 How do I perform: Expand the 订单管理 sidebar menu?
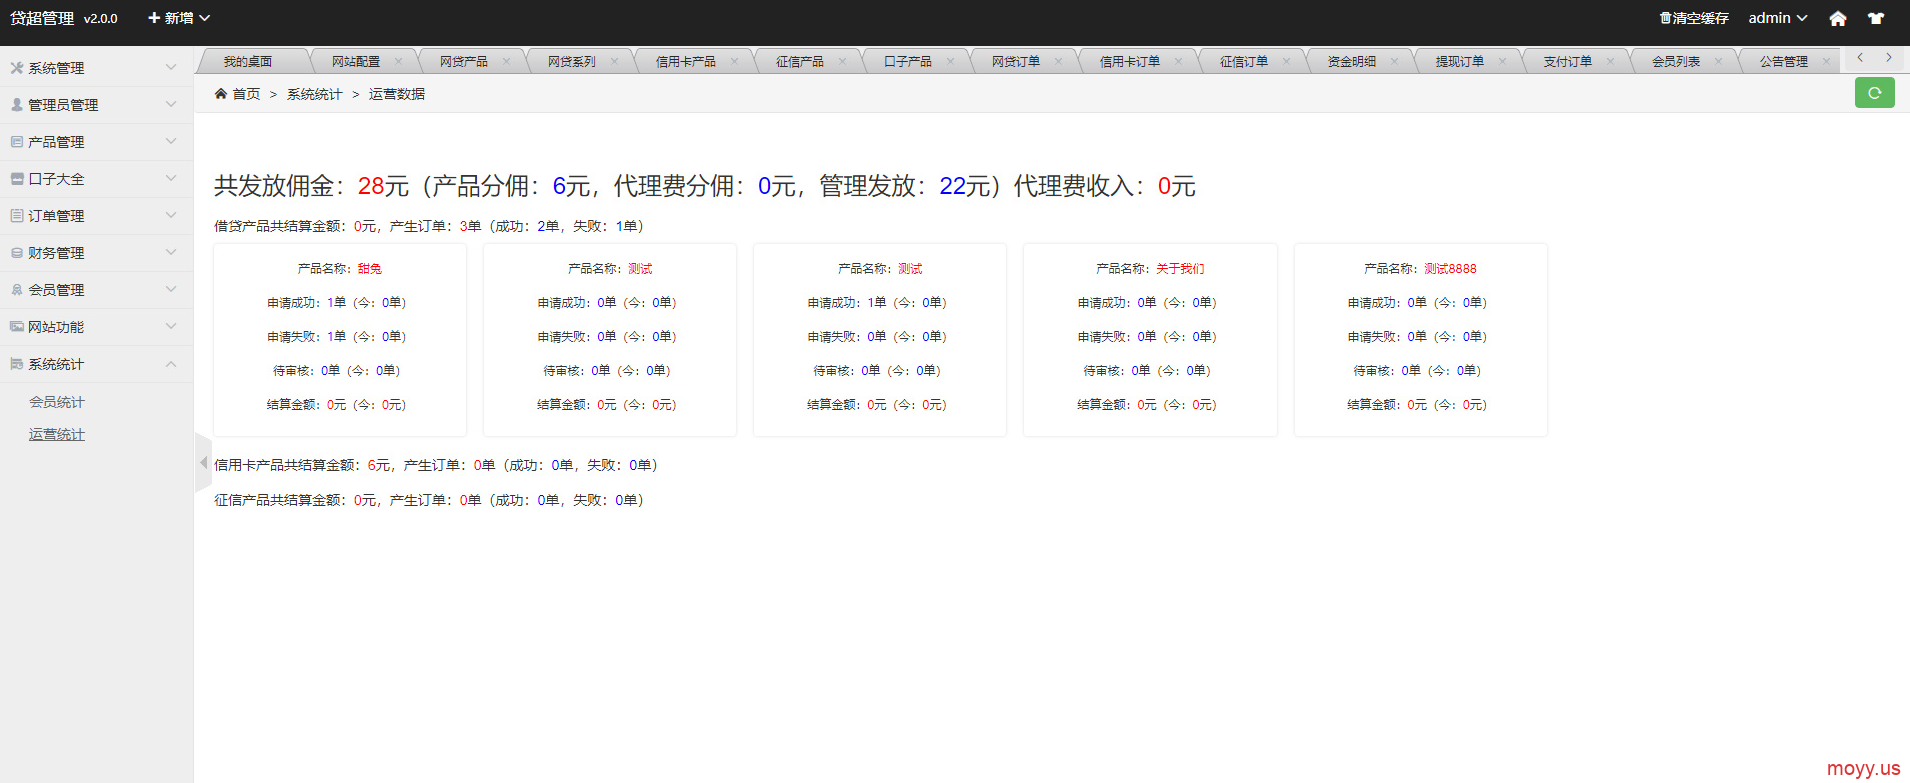(x=96, y=216)
